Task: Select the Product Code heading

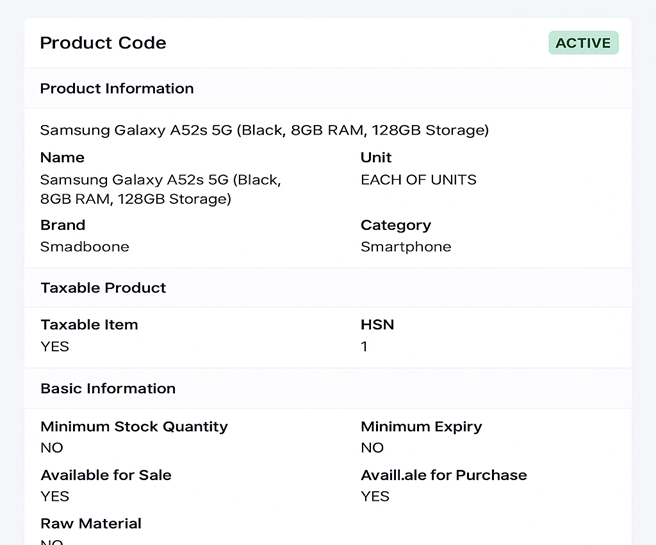Action: click(103, 43)
